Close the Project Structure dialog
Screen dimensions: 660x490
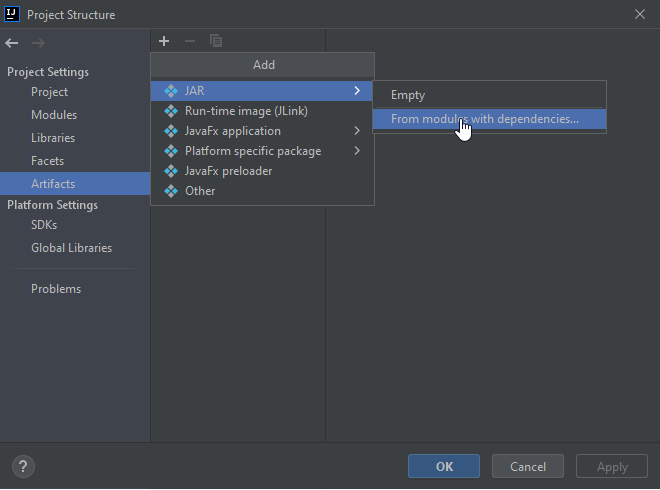tap(639, 14)
